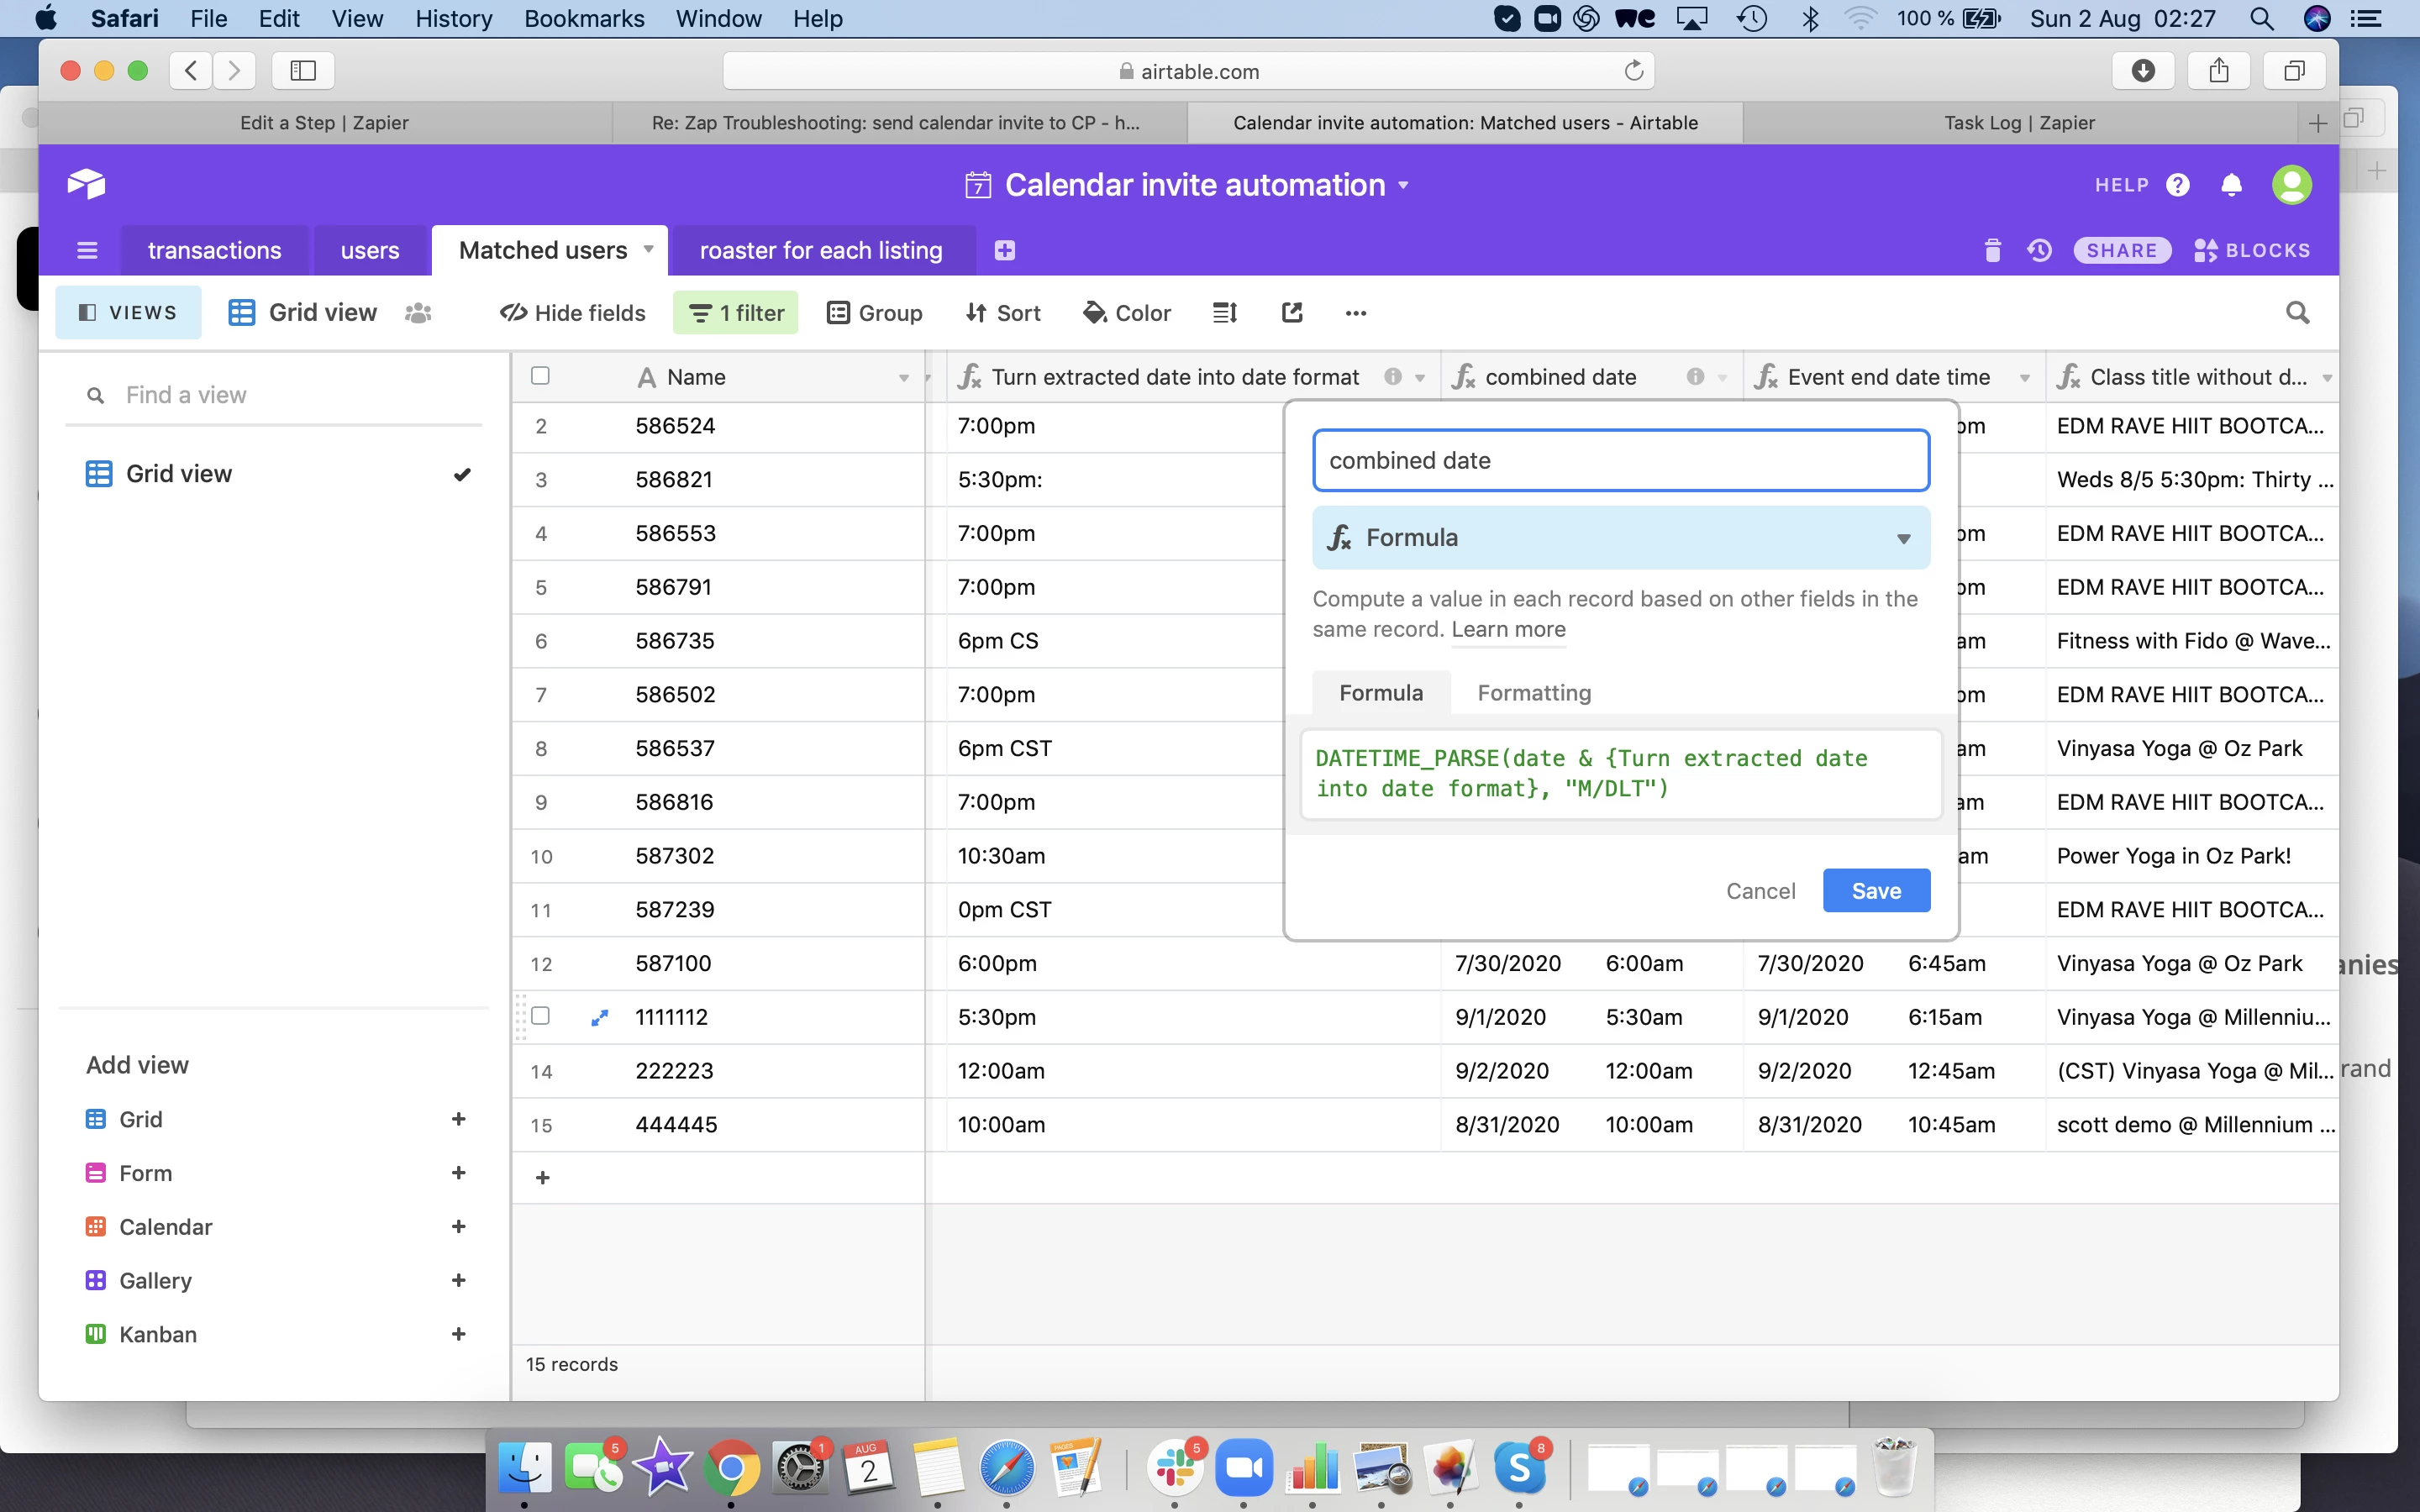Click the Find a view search field
The height and width of the screenshot is (1512, 2420).
(x=273, y=395)
